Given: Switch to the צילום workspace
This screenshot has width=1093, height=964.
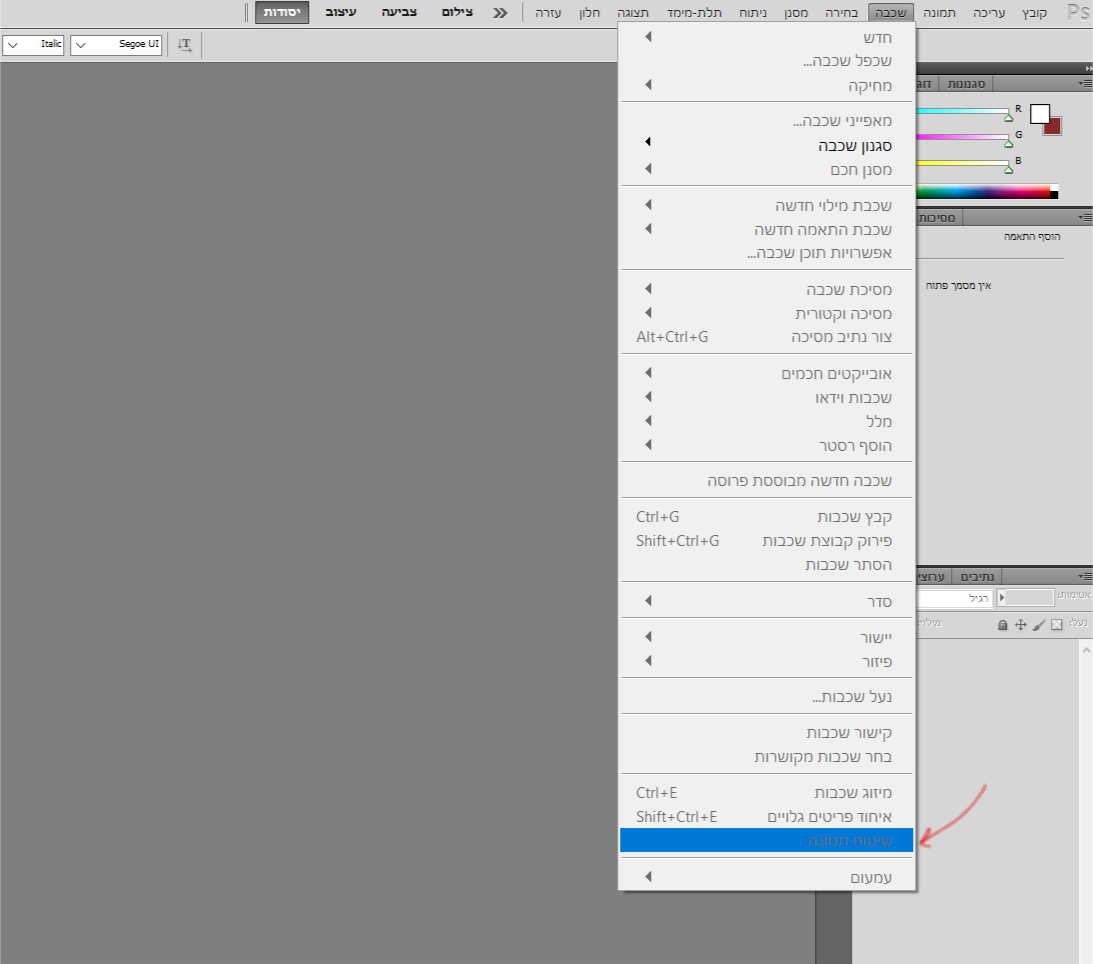Looking at the screenshot, I should (x=457, y=13).
